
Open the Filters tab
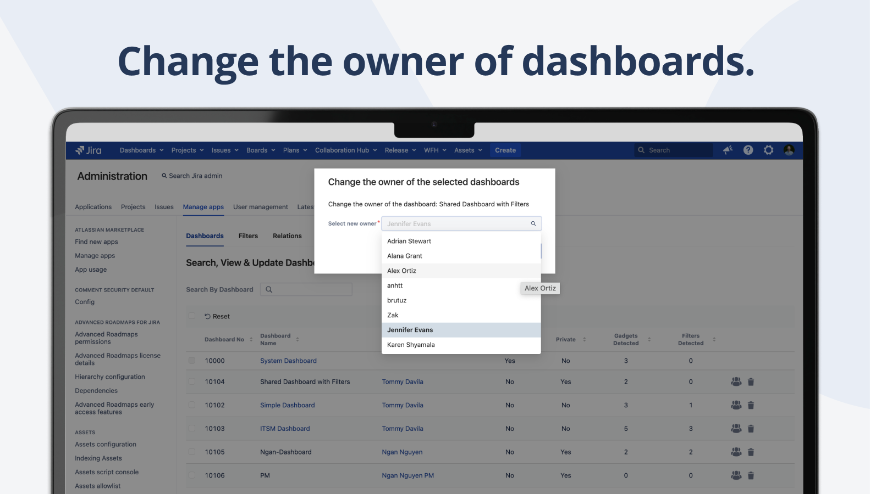[248, 236]
